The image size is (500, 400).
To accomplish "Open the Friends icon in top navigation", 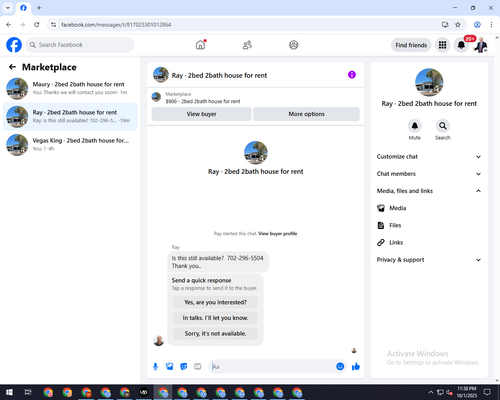I will 247,45.
